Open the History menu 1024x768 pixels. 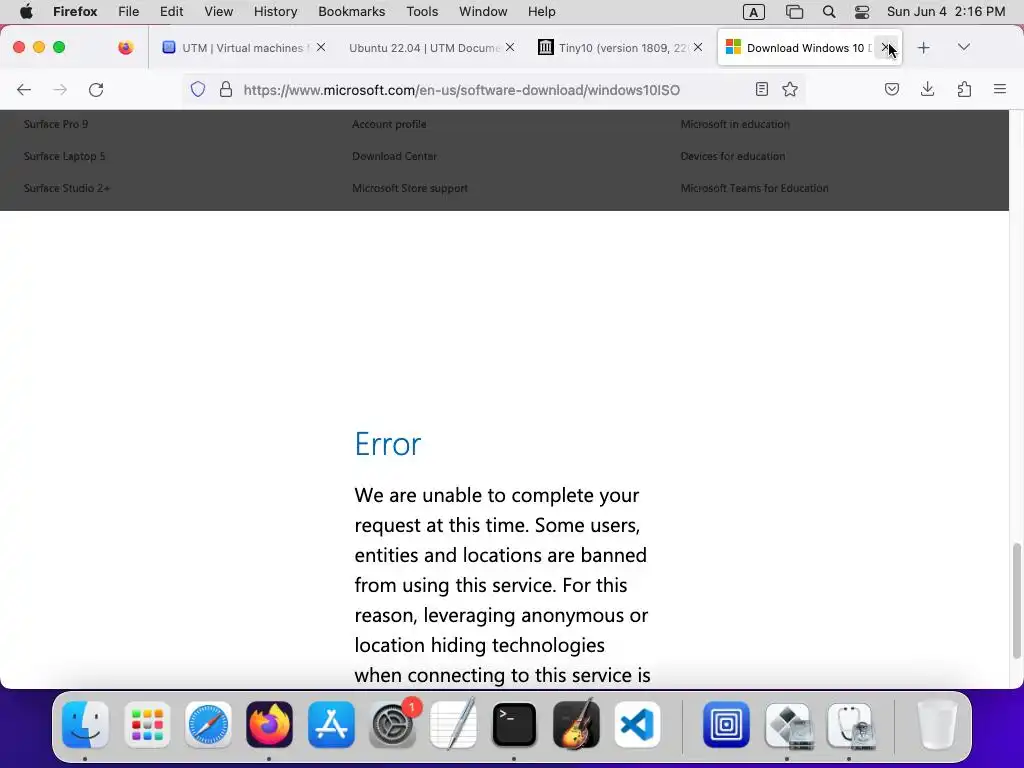(x=276, y=12)
